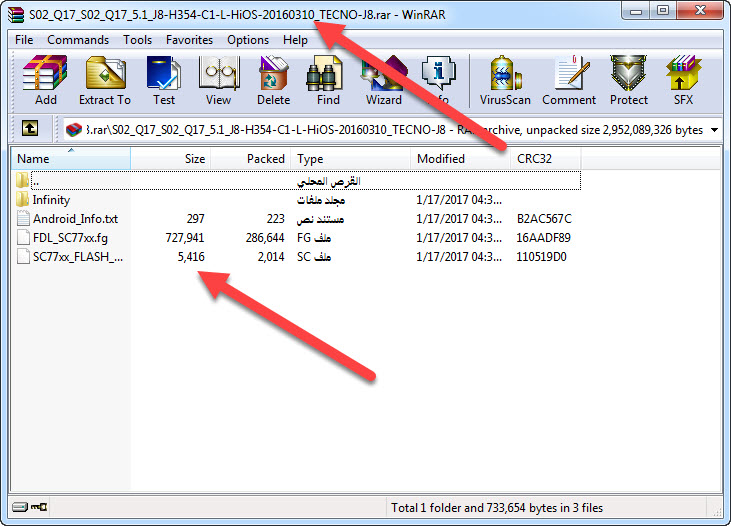Click the password key icon in status bar

click(x=39, y=507)
